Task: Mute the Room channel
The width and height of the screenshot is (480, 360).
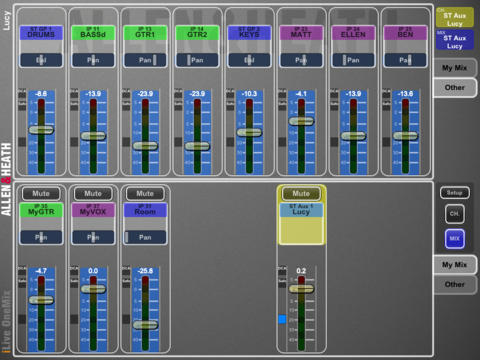Action: [145, 193]
